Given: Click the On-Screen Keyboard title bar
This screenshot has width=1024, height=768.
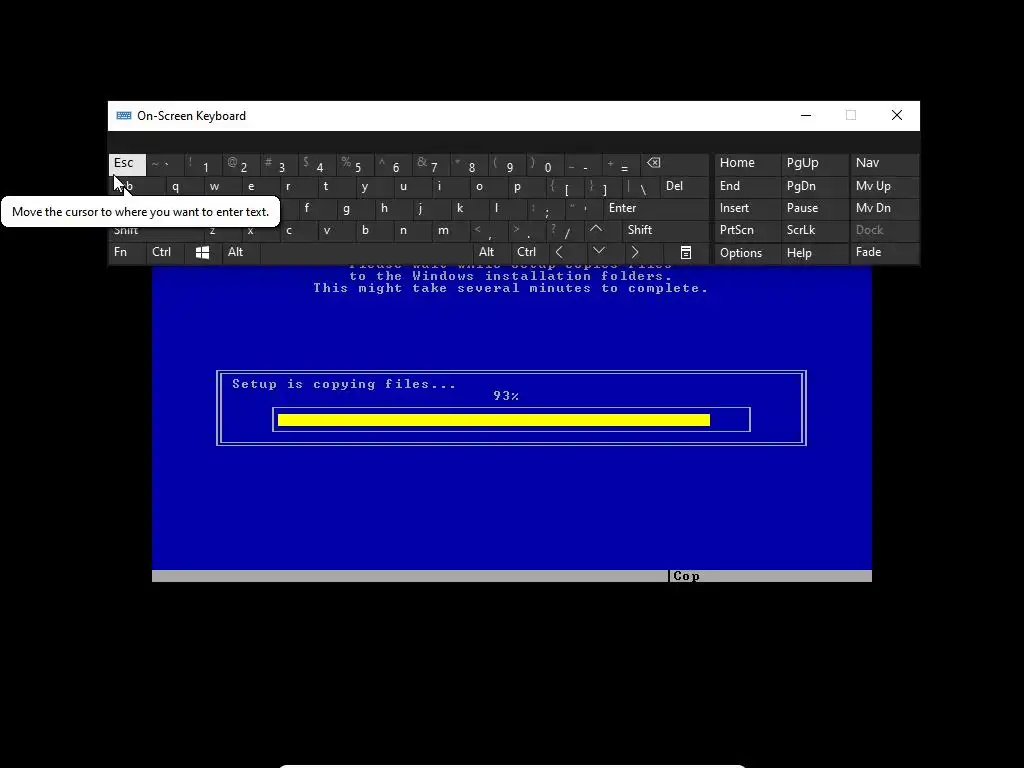Looking at the screenshot, I should 513,116.
